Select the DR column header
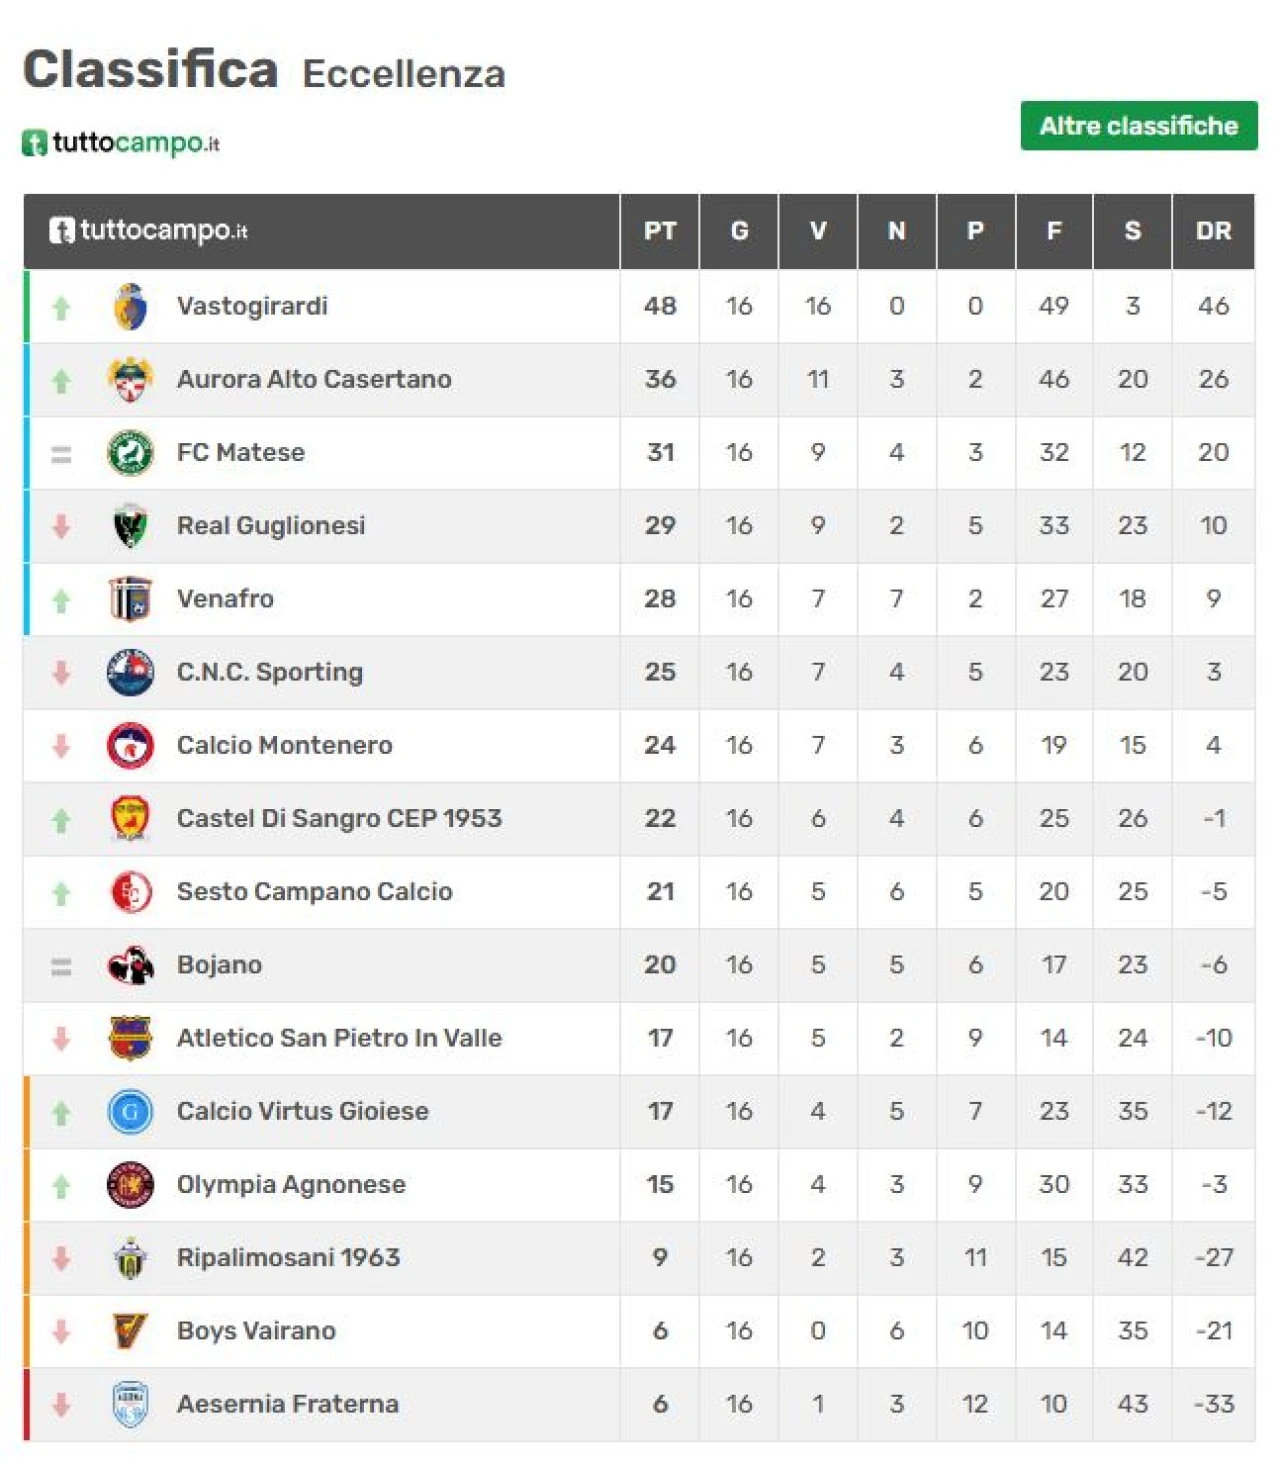Screen dimensions: 1280x1464 click(x=1214, y=231)
